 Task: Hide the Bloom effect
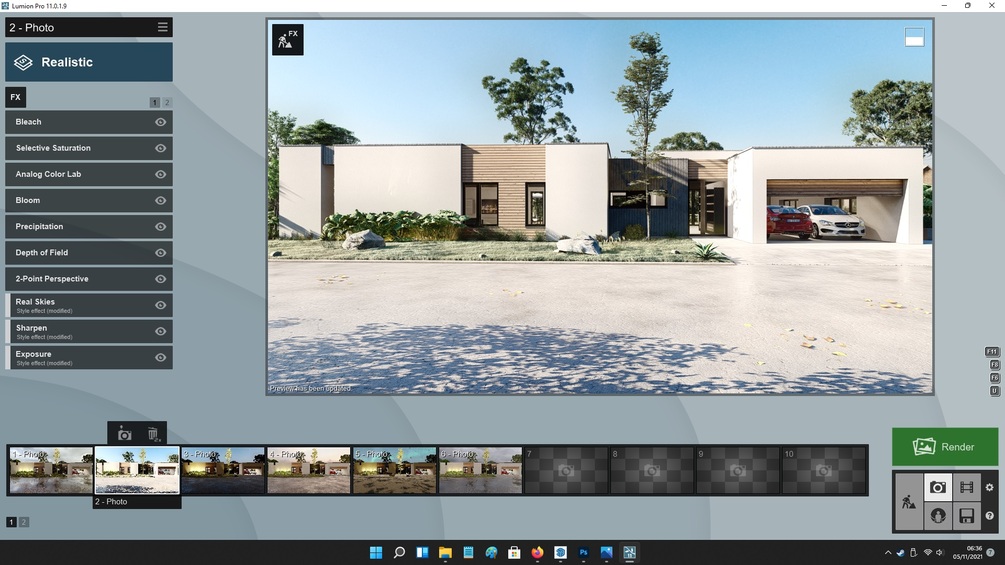coord(160,201)
